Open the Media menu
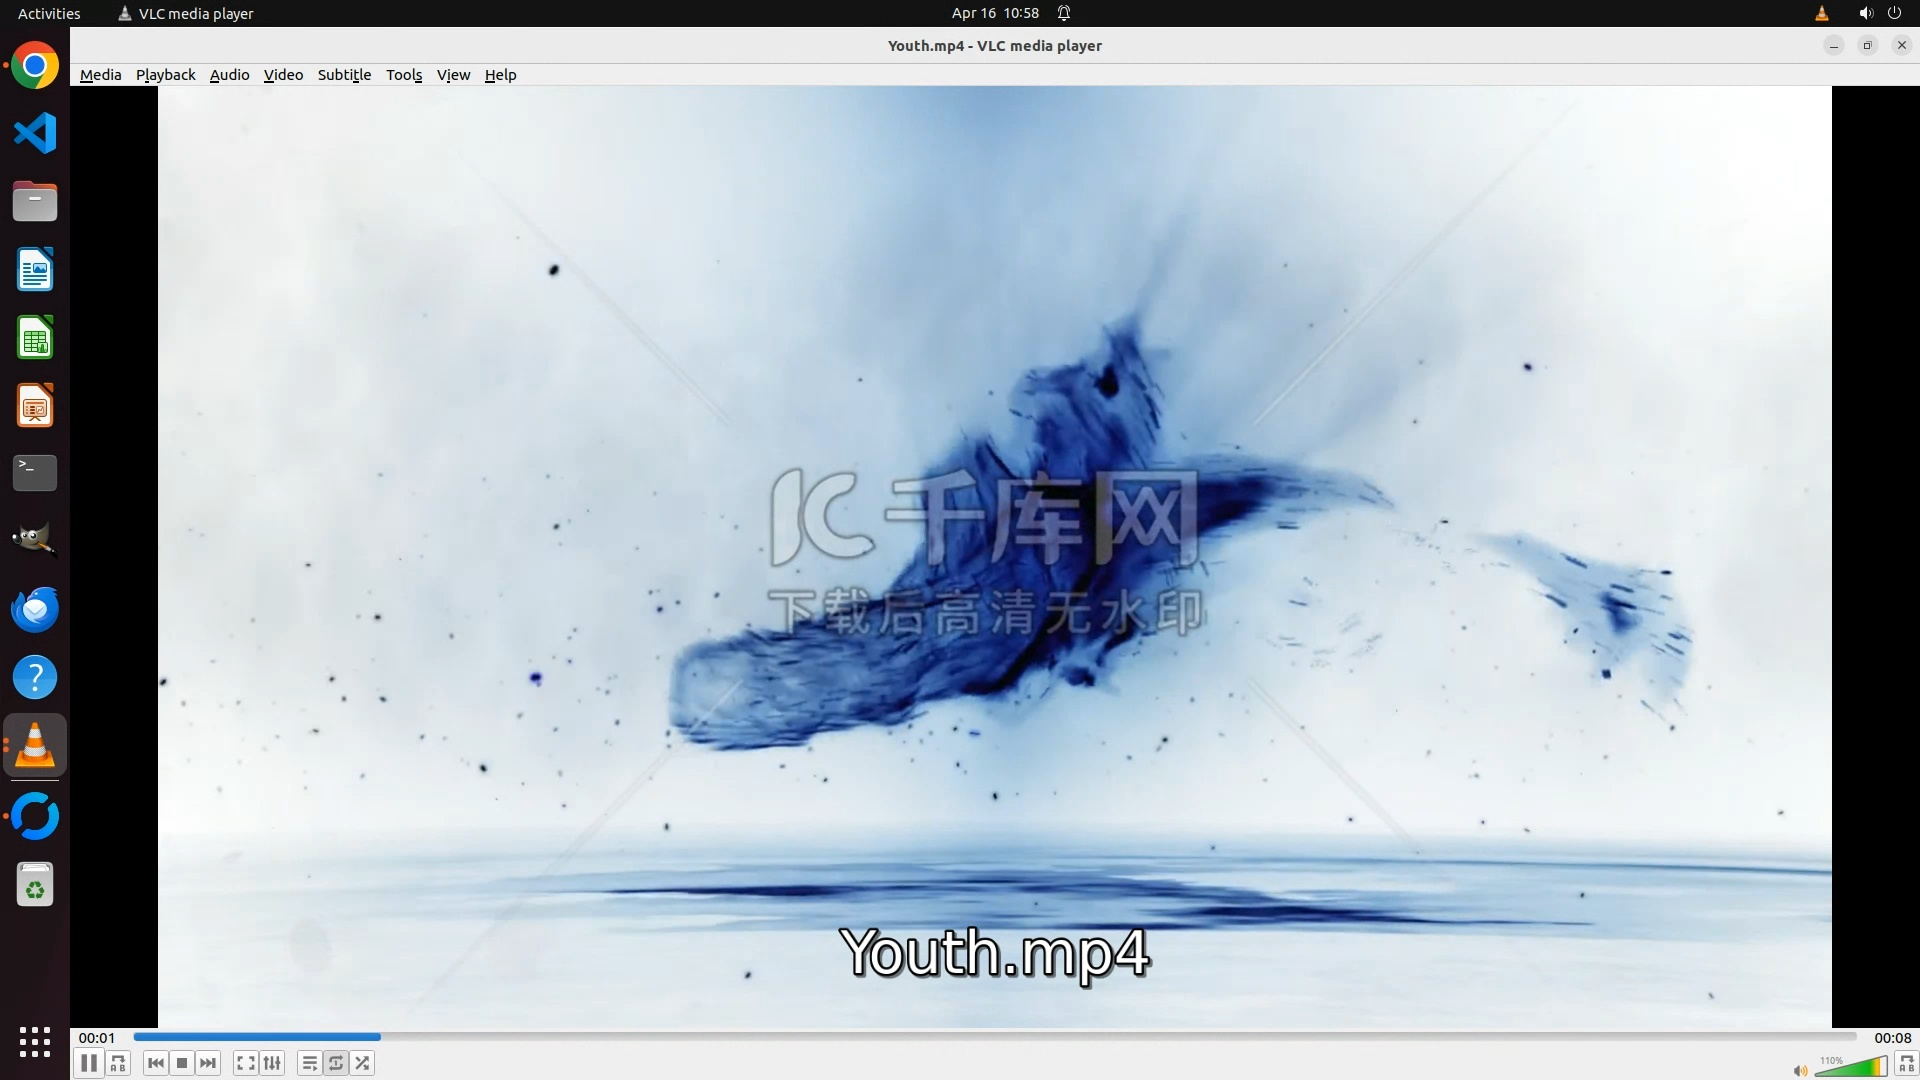The image size is (1920, 1080). 100,75
